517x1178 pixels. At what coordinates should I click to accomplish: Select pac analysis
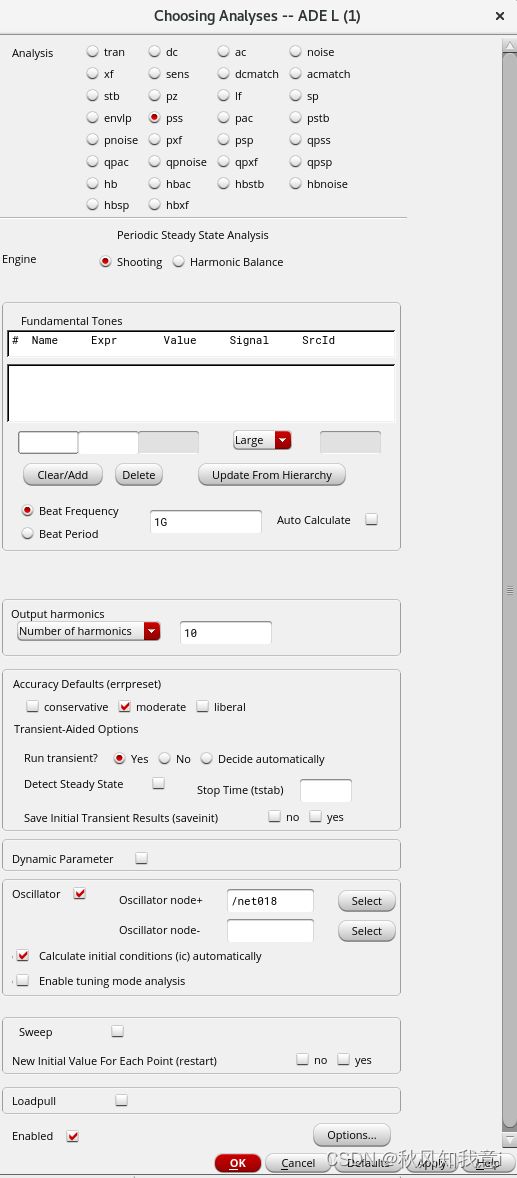pos(223,118)
